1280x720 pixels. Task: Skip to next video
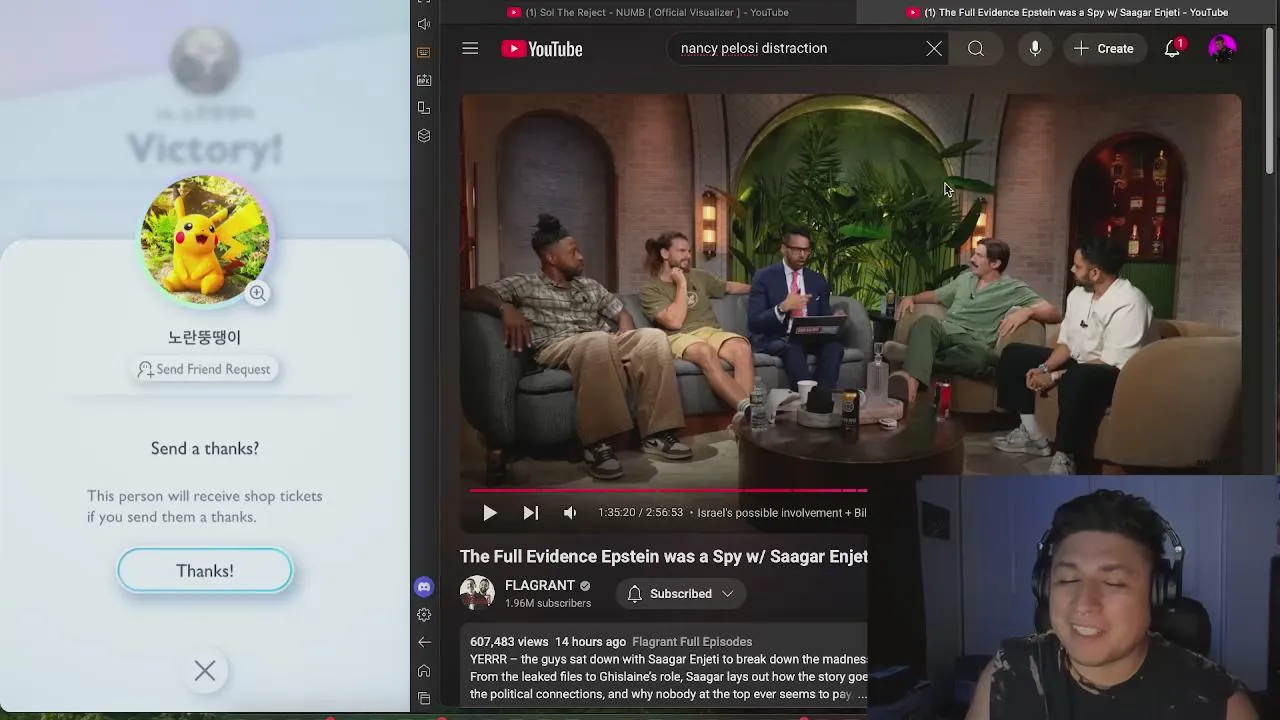(531, 513)
